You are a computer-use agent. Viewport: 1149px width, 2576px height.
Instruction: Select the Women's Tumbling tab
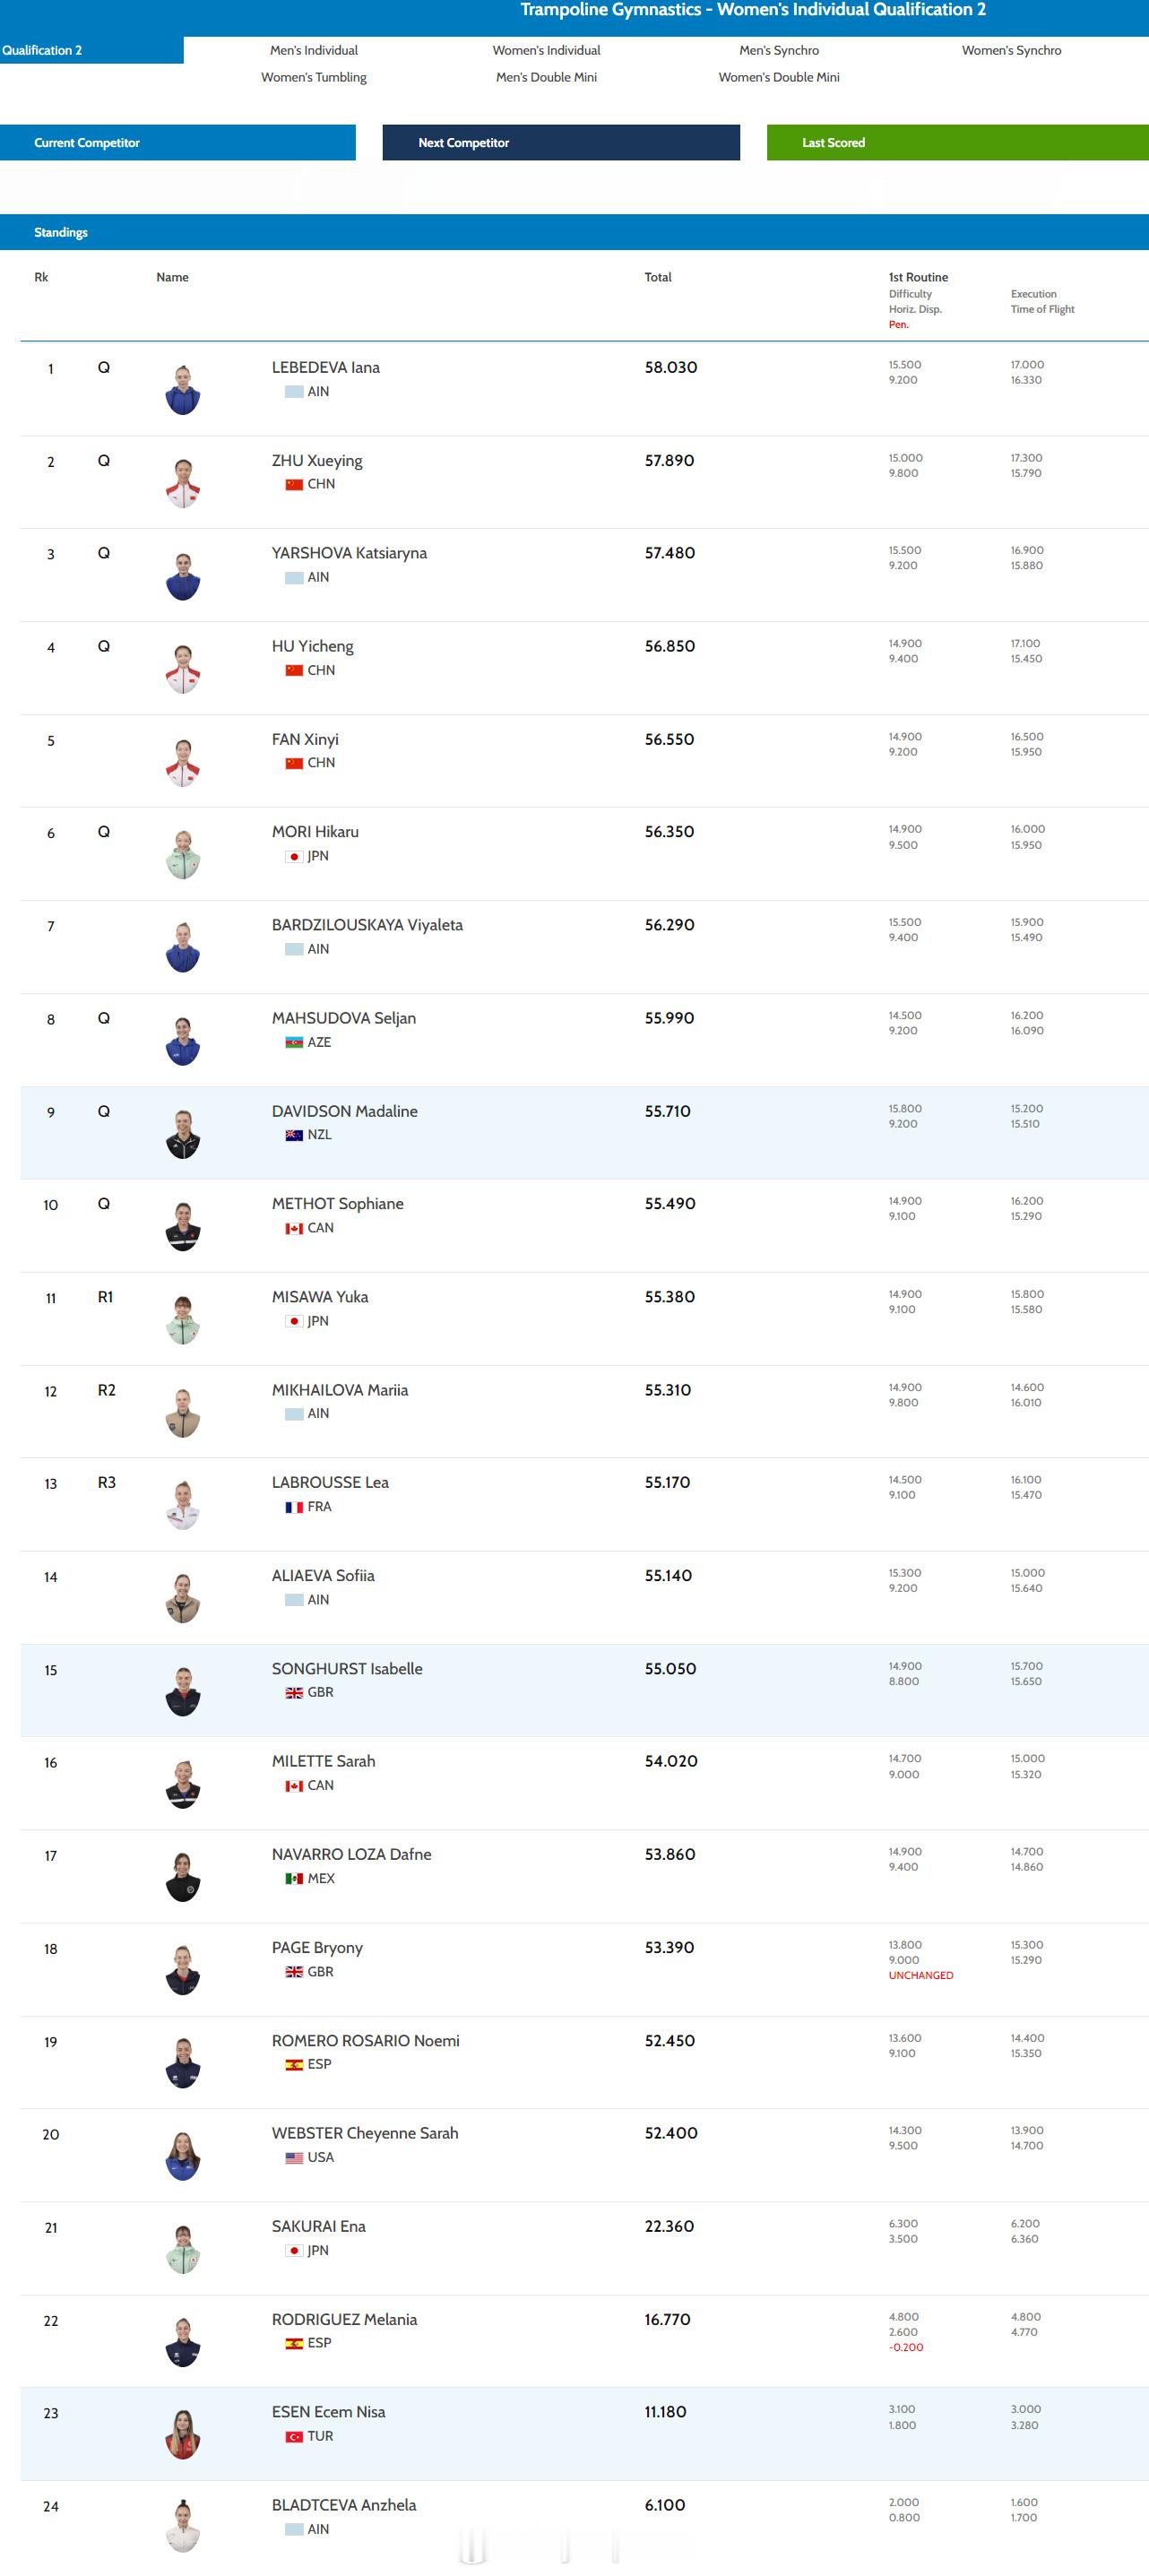313,77
